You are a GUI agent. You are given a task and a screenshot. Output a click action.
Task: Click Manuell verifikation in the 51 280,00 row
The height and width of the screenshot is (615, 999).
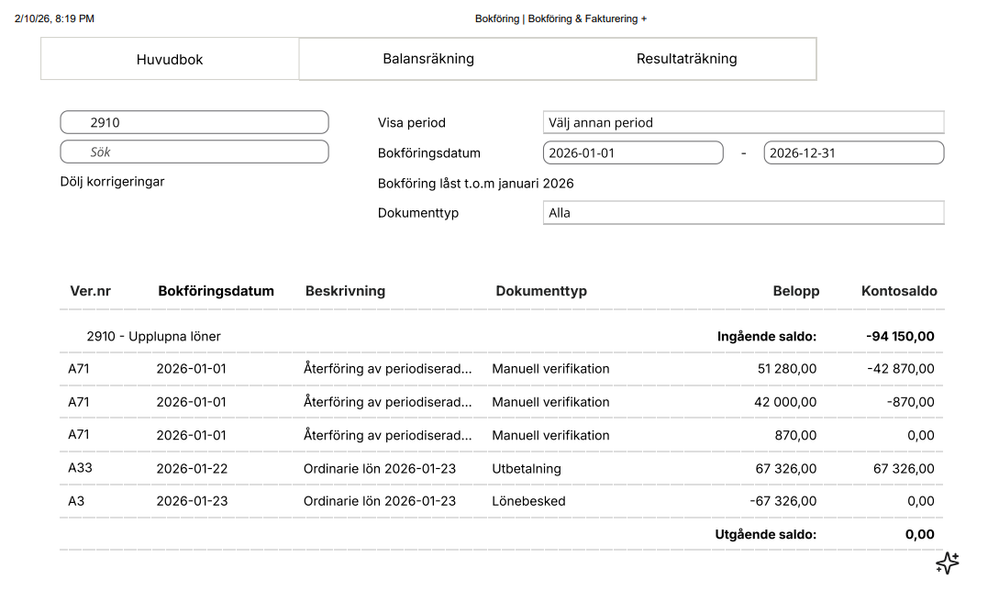[x=550, y=369]
